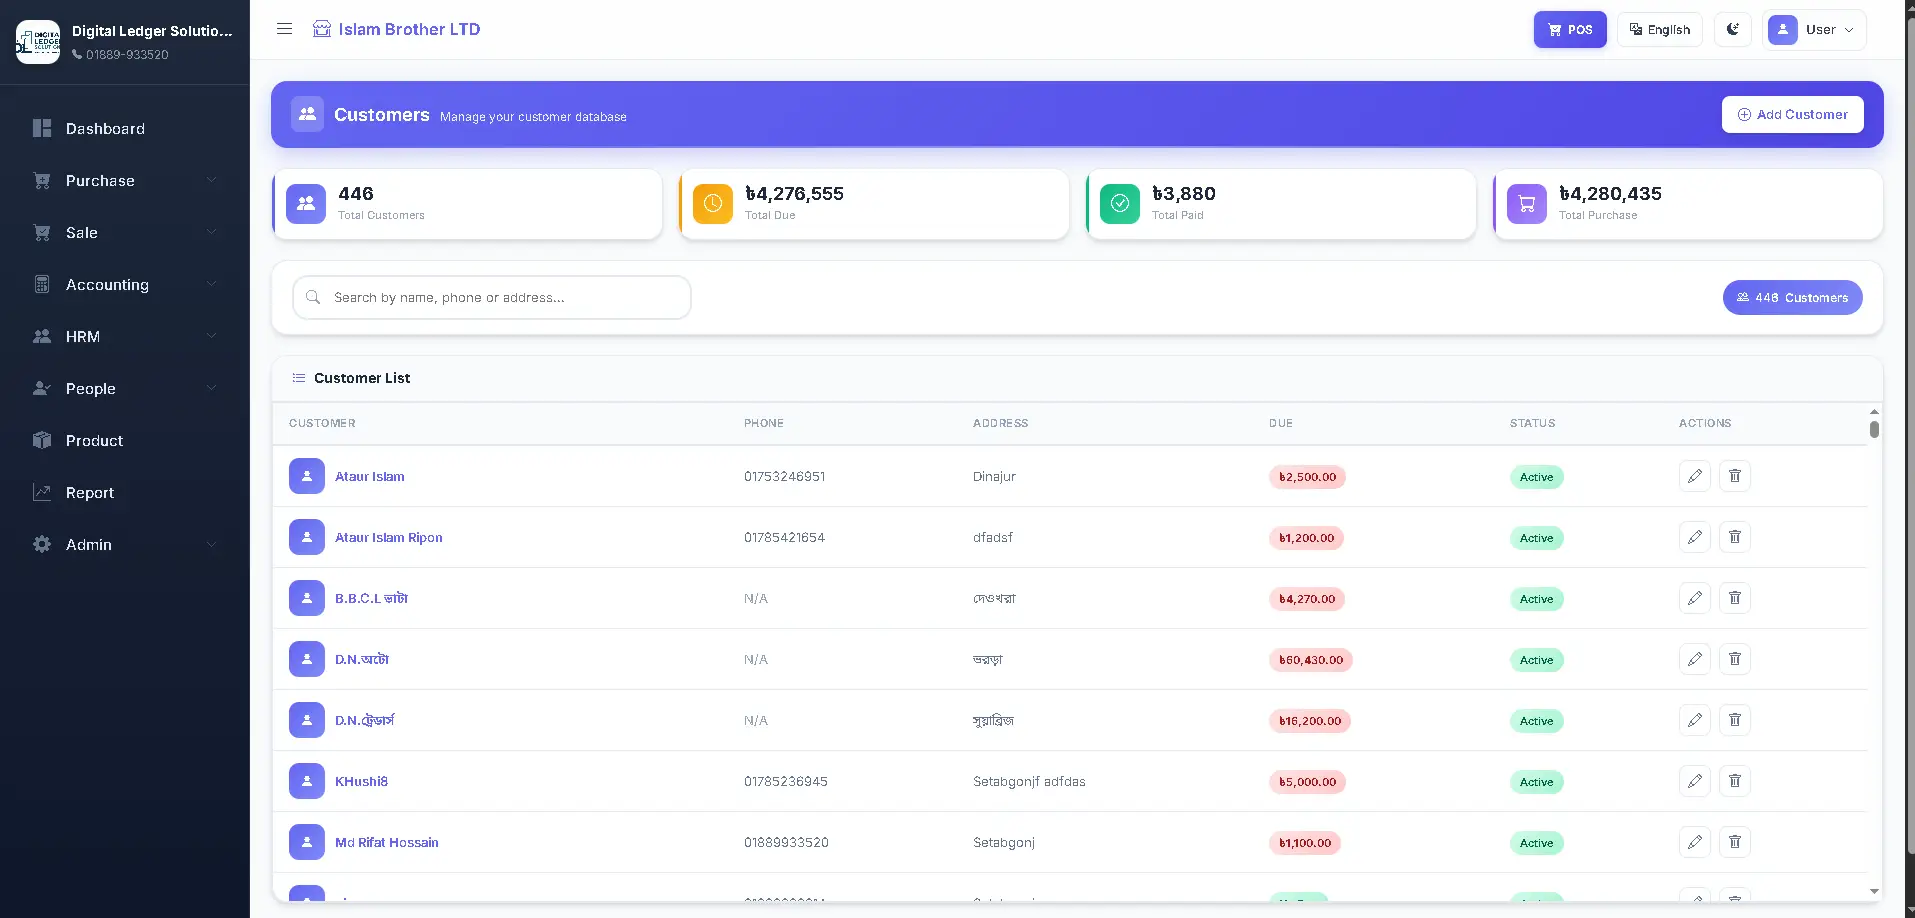This screenshot has height=918, width=1915.
Task: Click the Total Purchase cart icon
Action: (1527, 204)
